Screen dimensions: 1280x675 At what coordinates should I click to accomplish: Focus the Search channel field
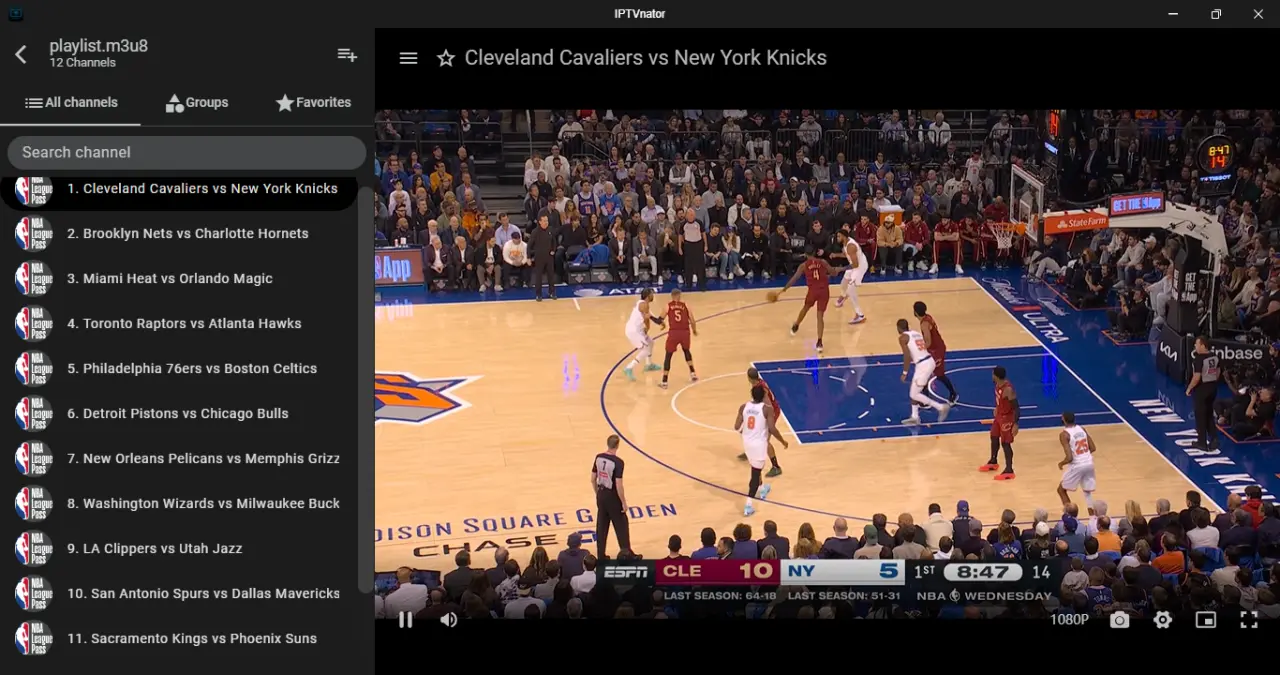187,152
